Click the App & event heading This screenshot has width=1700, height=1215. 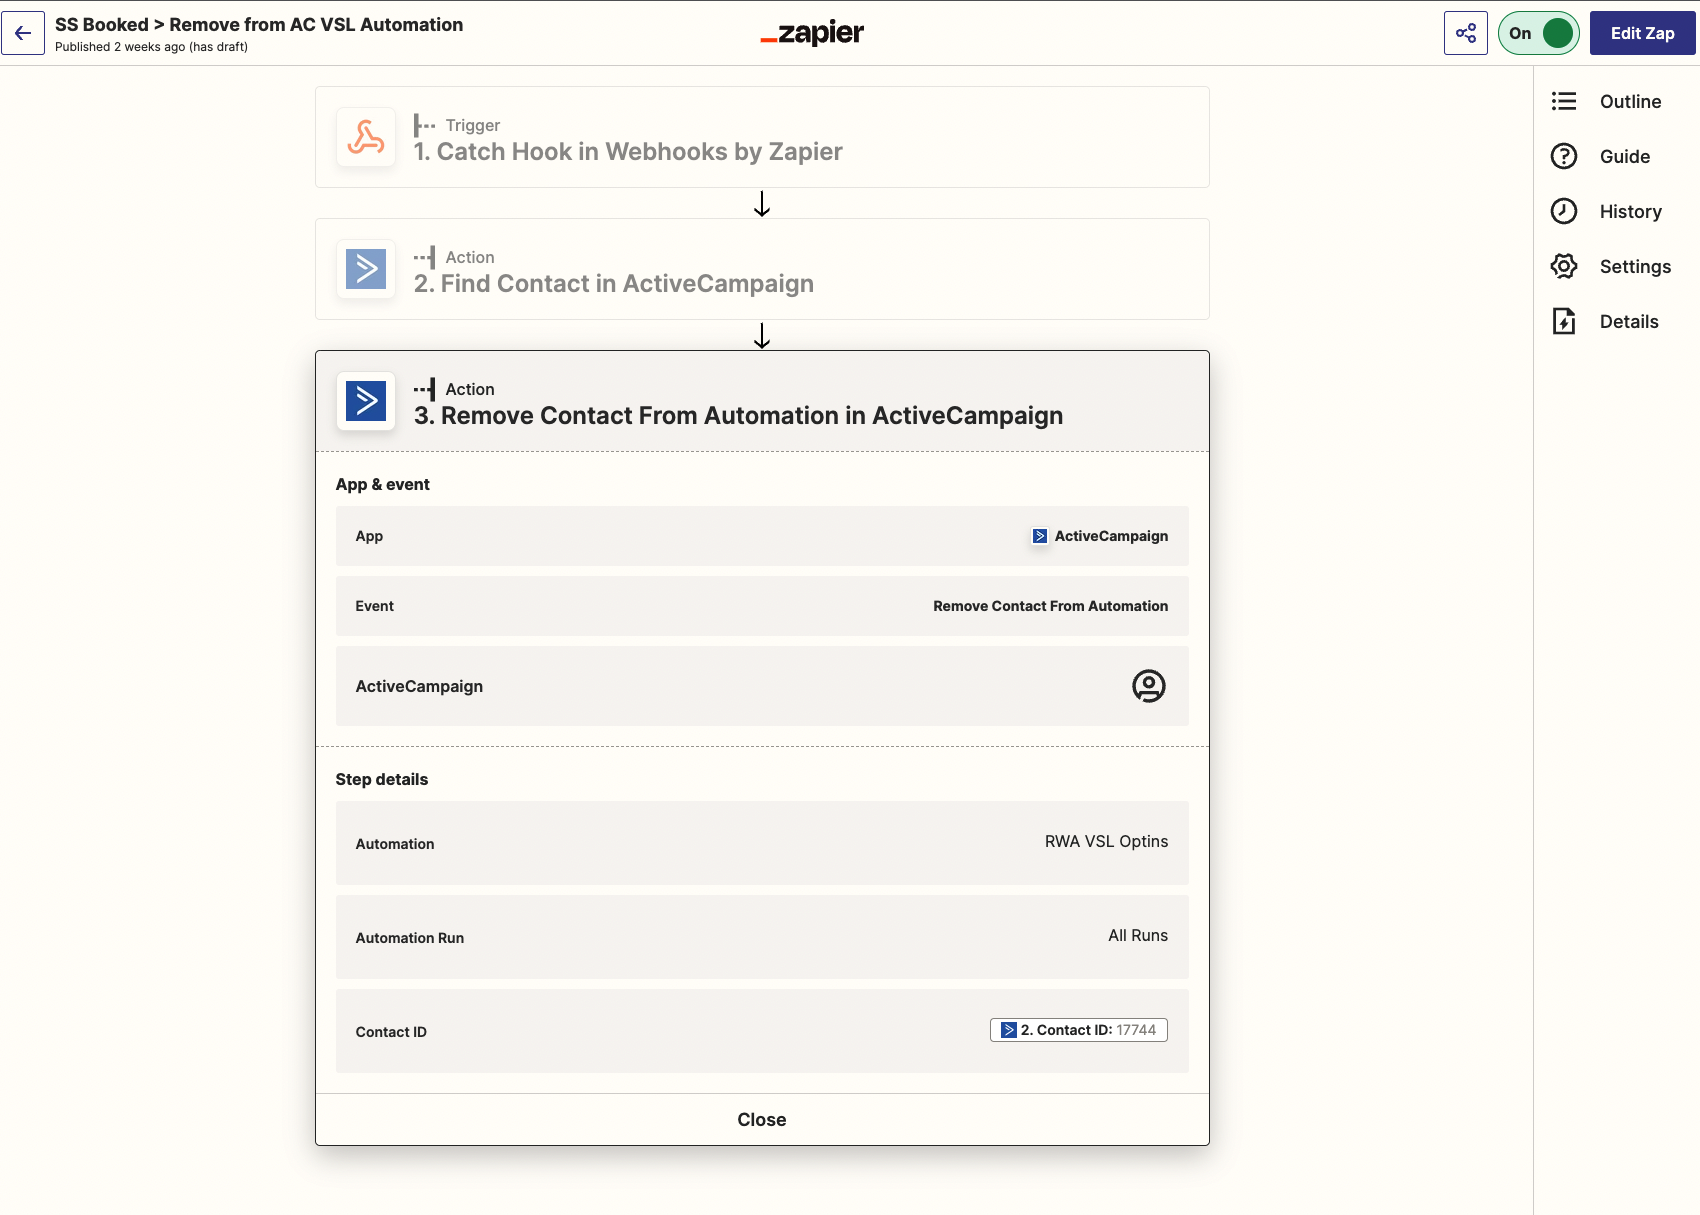click(x=382, y=484)
